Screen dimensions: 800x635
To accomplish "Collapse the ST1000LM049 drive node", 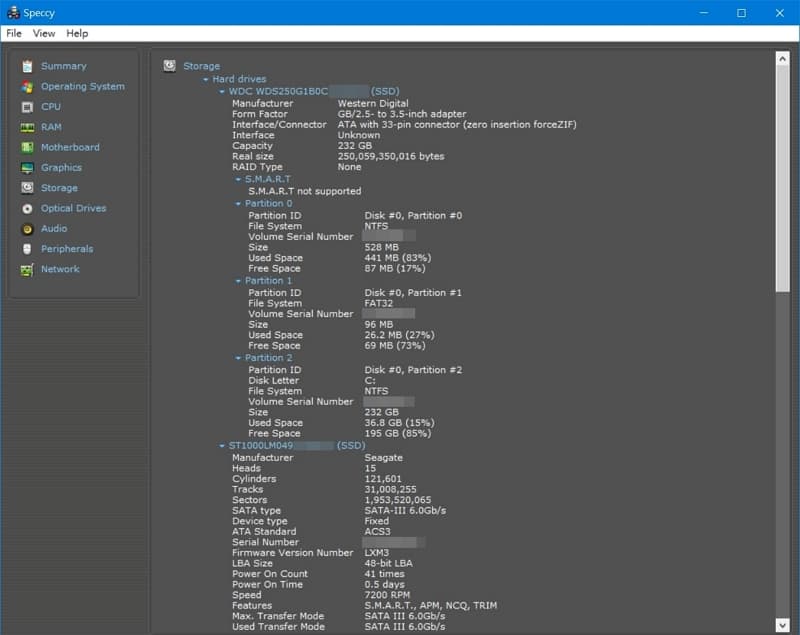I will [222, 446].
